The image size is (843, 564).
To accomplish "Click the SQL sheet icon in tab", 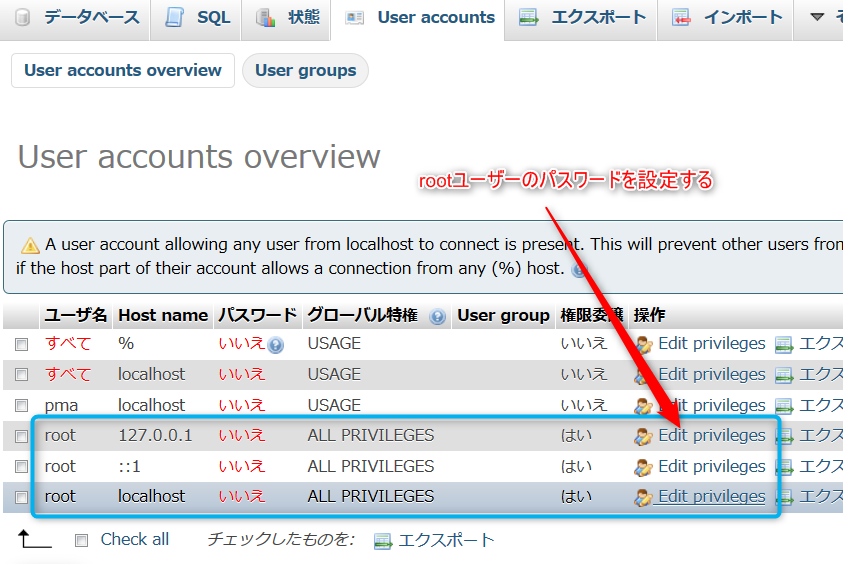I will pos(174,17).
